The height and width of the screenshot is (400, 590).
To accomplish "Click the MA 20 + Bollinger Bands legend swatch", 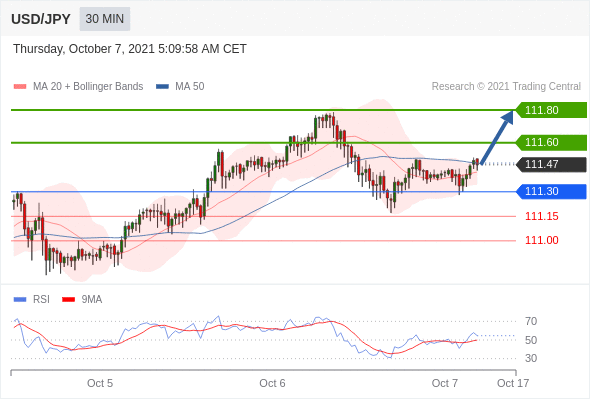I will pos(20,87).
